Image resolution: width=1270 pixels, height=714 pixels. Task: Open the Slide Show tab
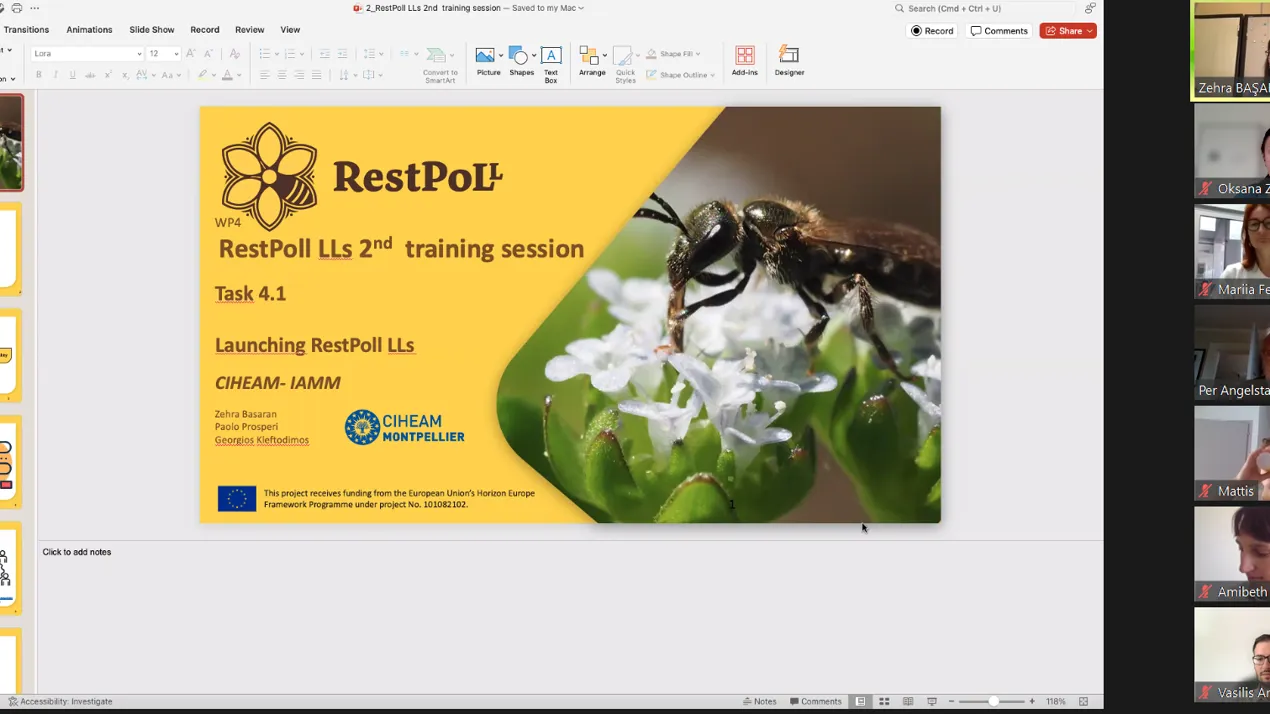point(152,30)
